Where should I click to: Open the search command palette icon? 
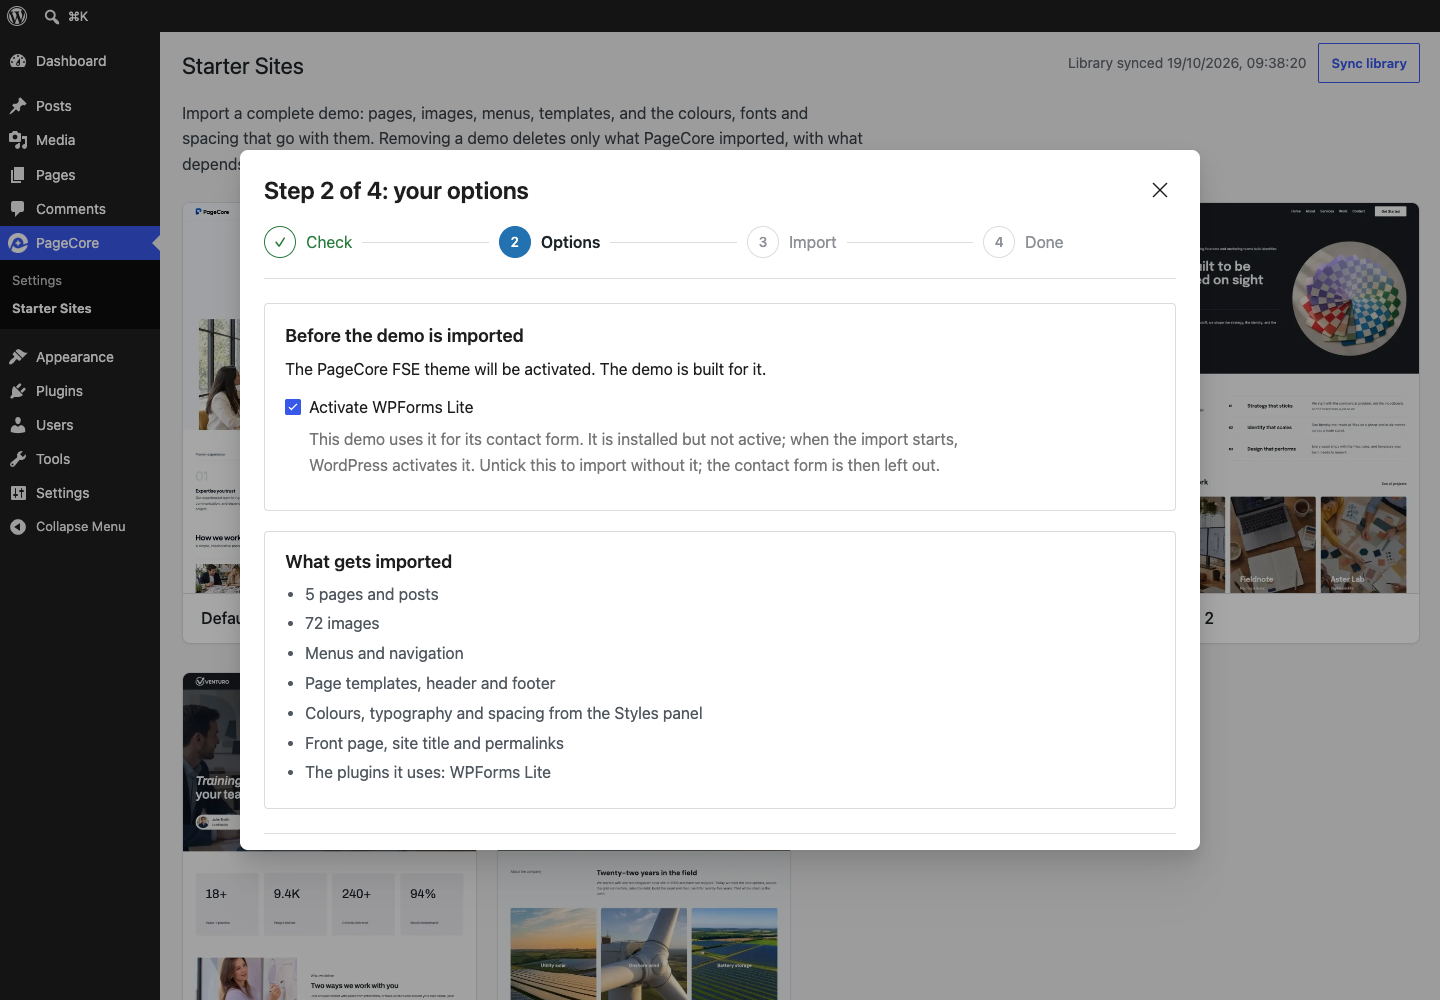(x=52, y=16)
